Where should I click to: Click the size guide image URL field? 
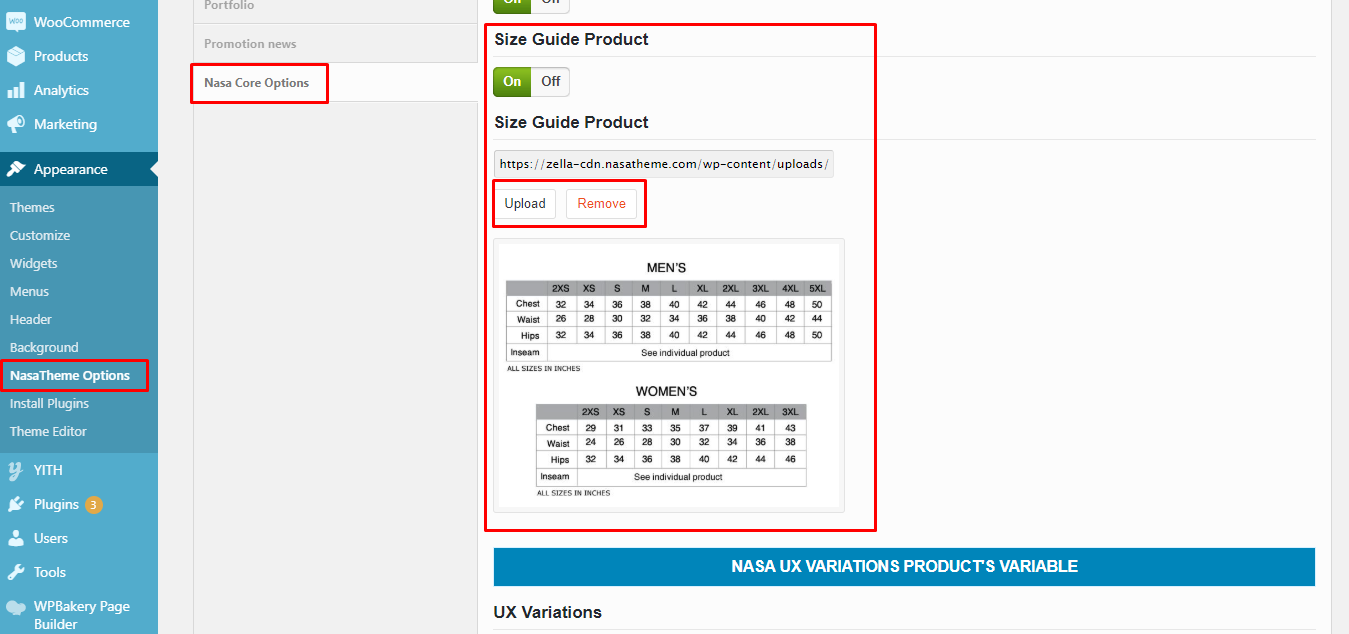click(663, 164)
